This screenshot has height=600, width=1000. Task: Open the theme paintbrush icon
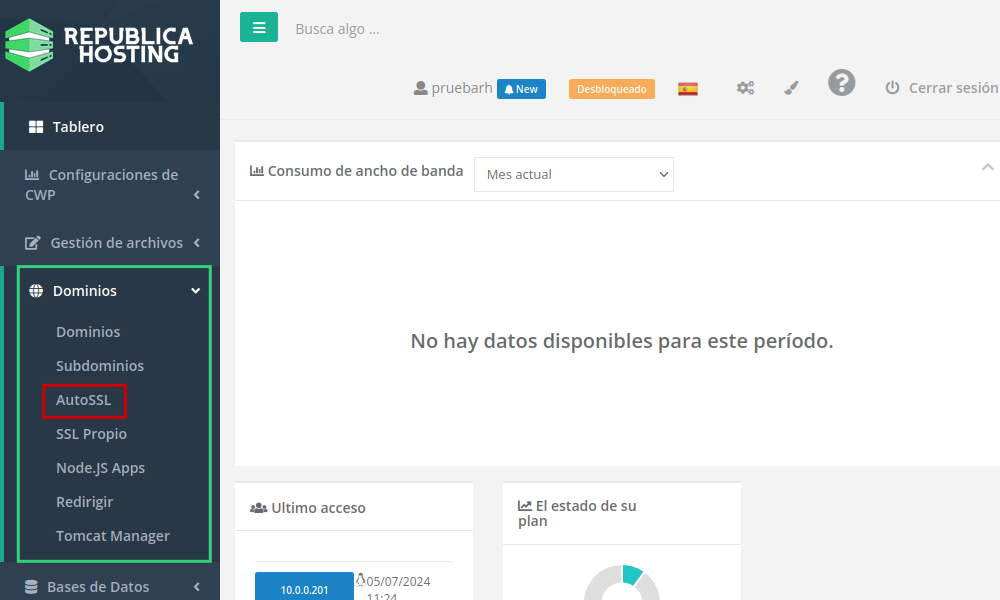(791, 88)
